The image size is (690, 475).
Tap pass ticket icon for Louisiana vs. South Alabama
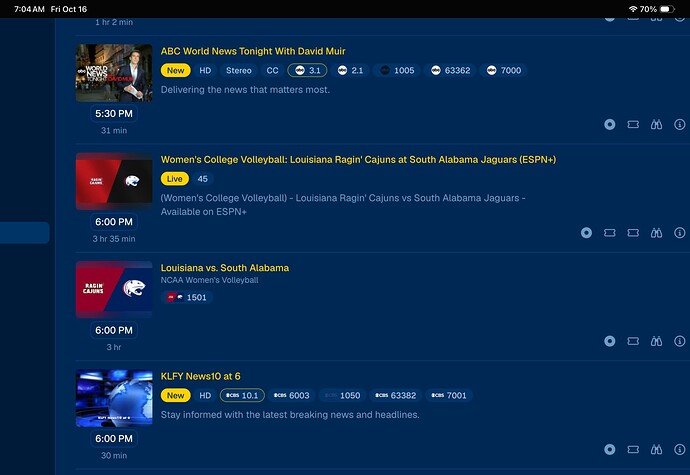click(x=633, y=341)
